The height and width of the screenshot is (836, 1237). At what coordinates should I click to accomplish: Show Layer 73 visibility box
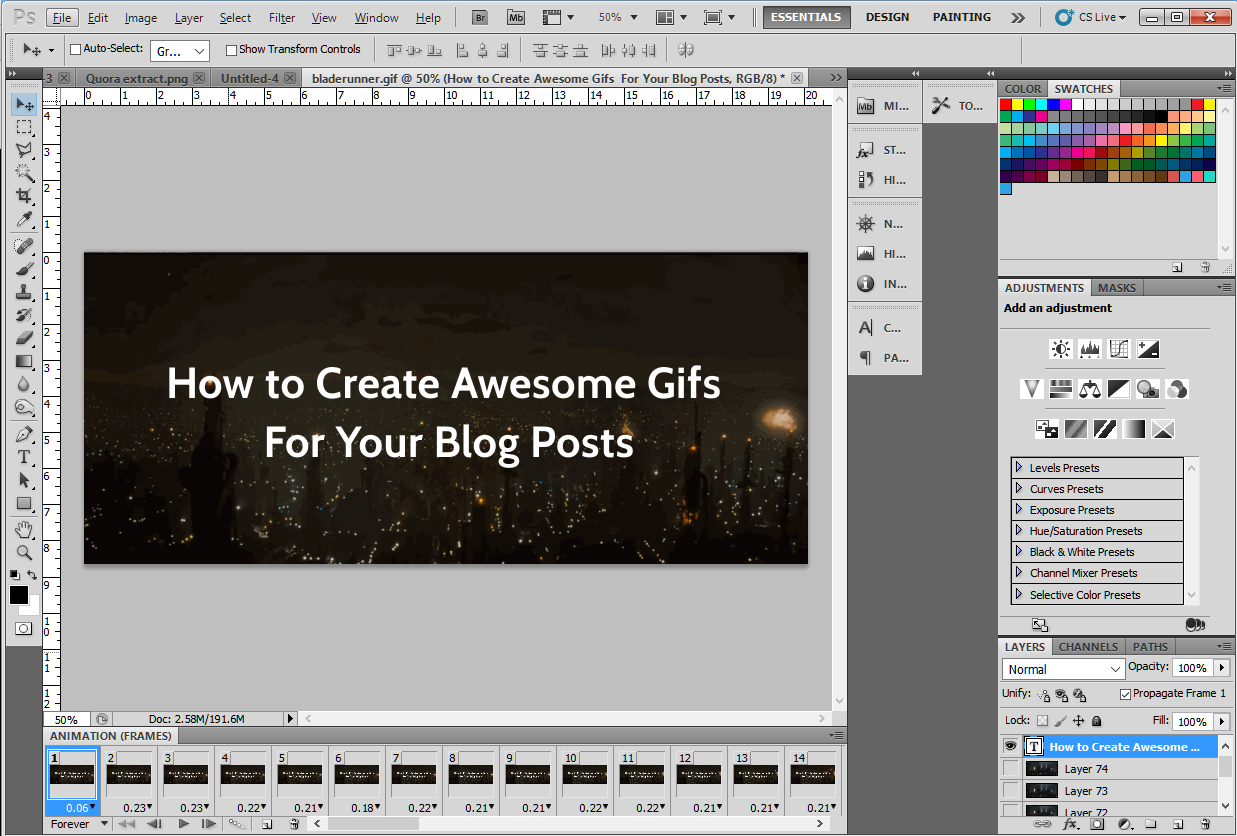[1011, 790]
